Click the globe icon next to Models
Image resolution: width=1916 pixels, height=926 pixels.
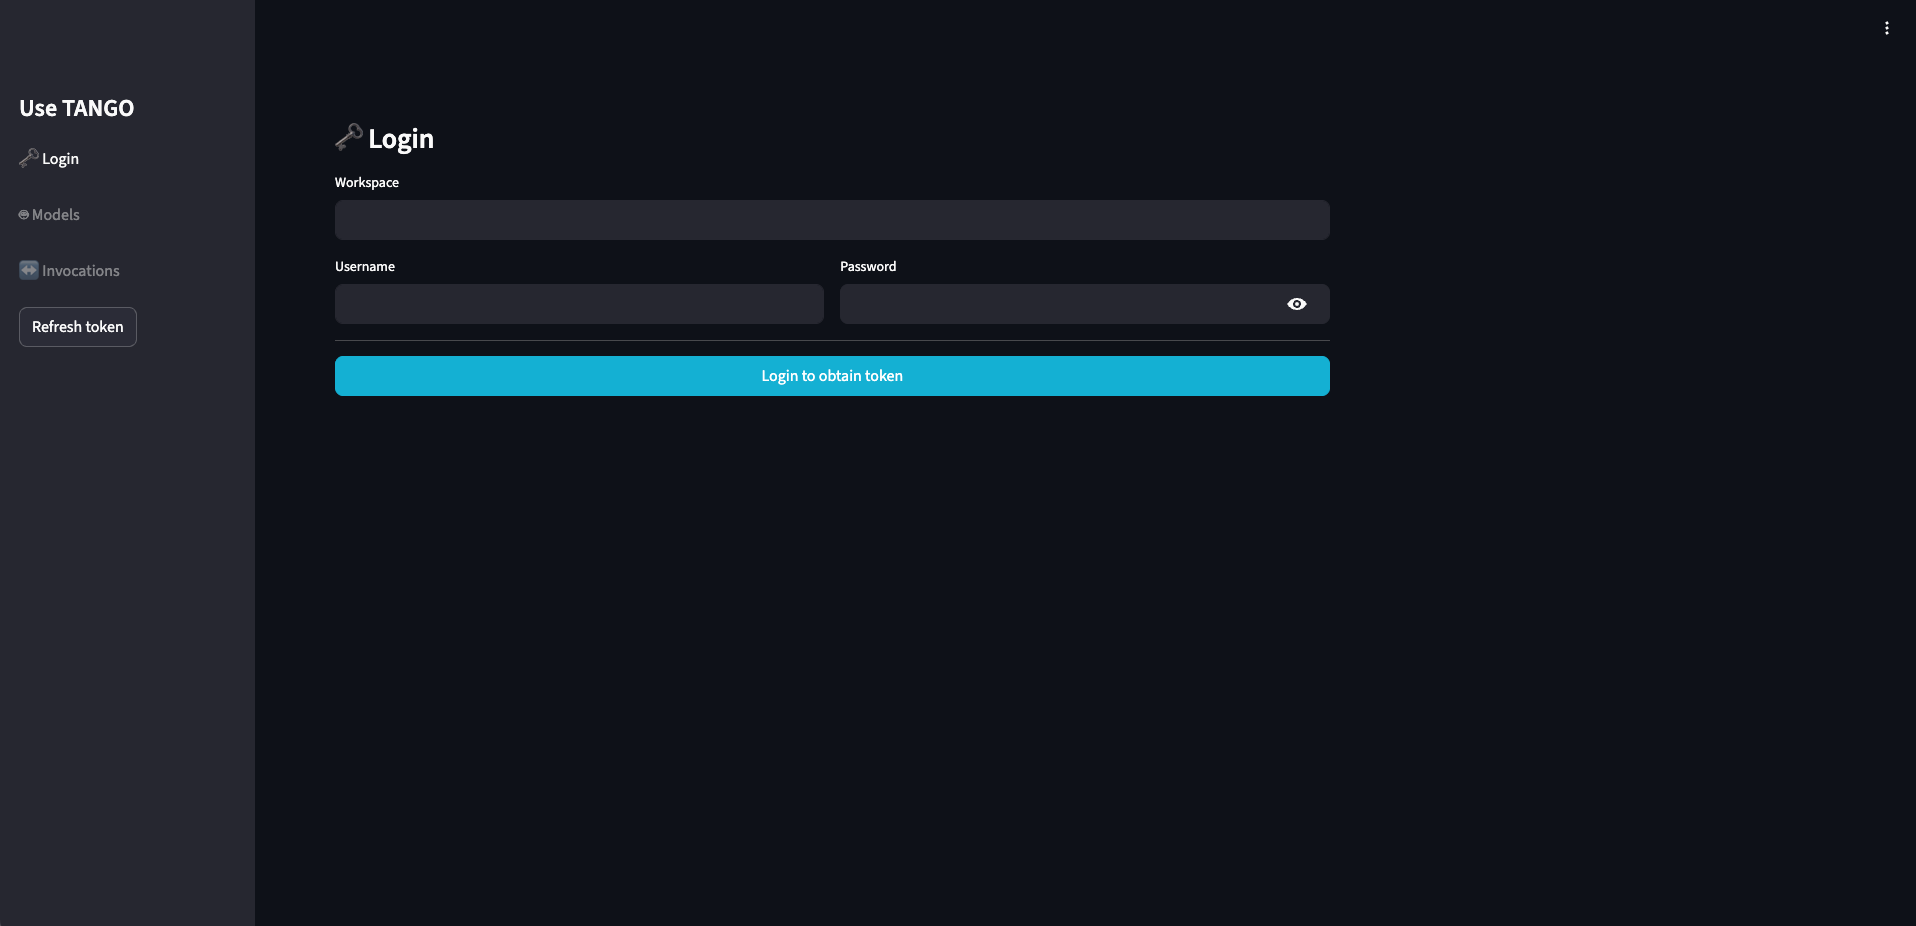click(x=22, y=214)
